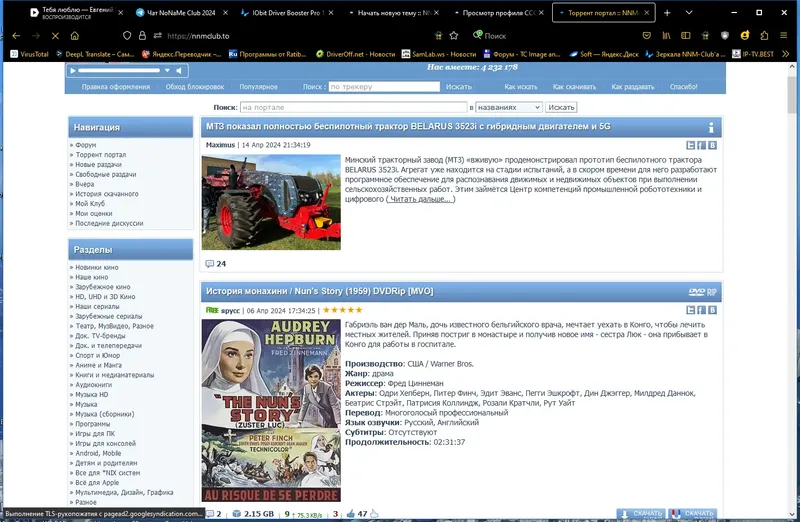Open Аудиокниги section in Разделы
The height and width of the screenshot is (522, 800).
[93, 385]
